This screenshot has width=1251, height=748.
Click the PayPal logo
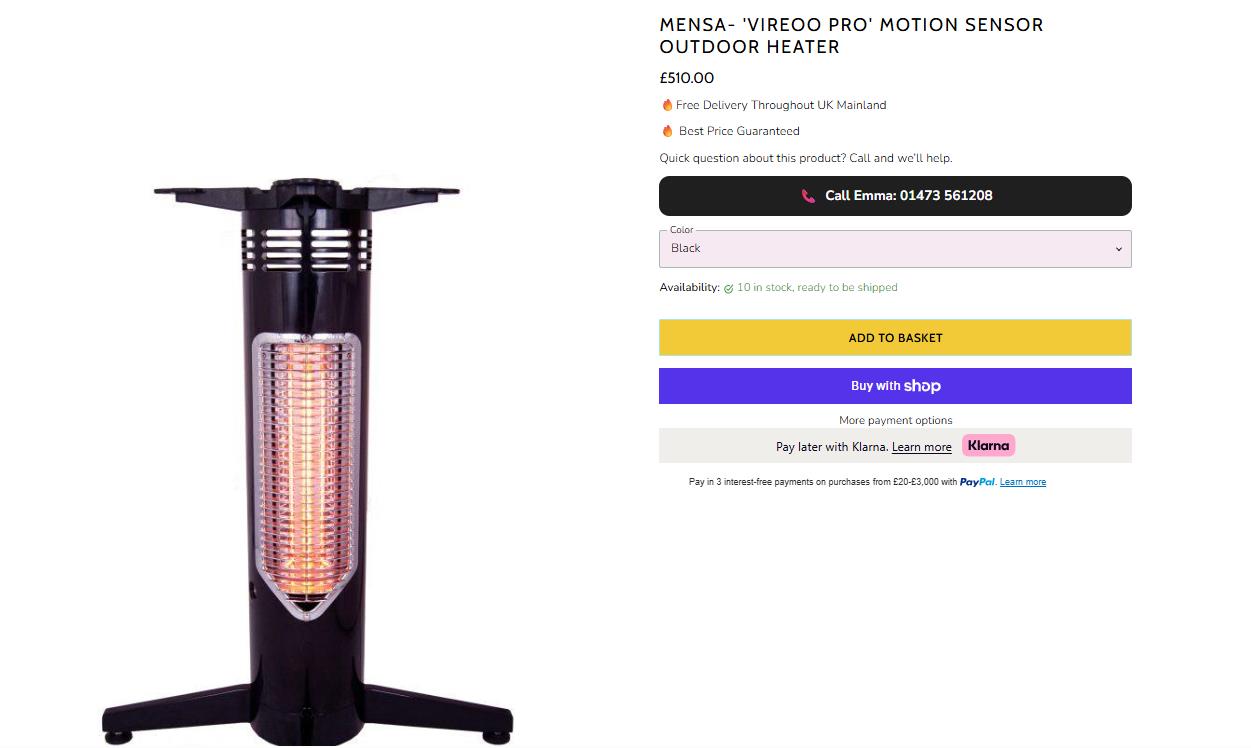[x=977, y=482]
